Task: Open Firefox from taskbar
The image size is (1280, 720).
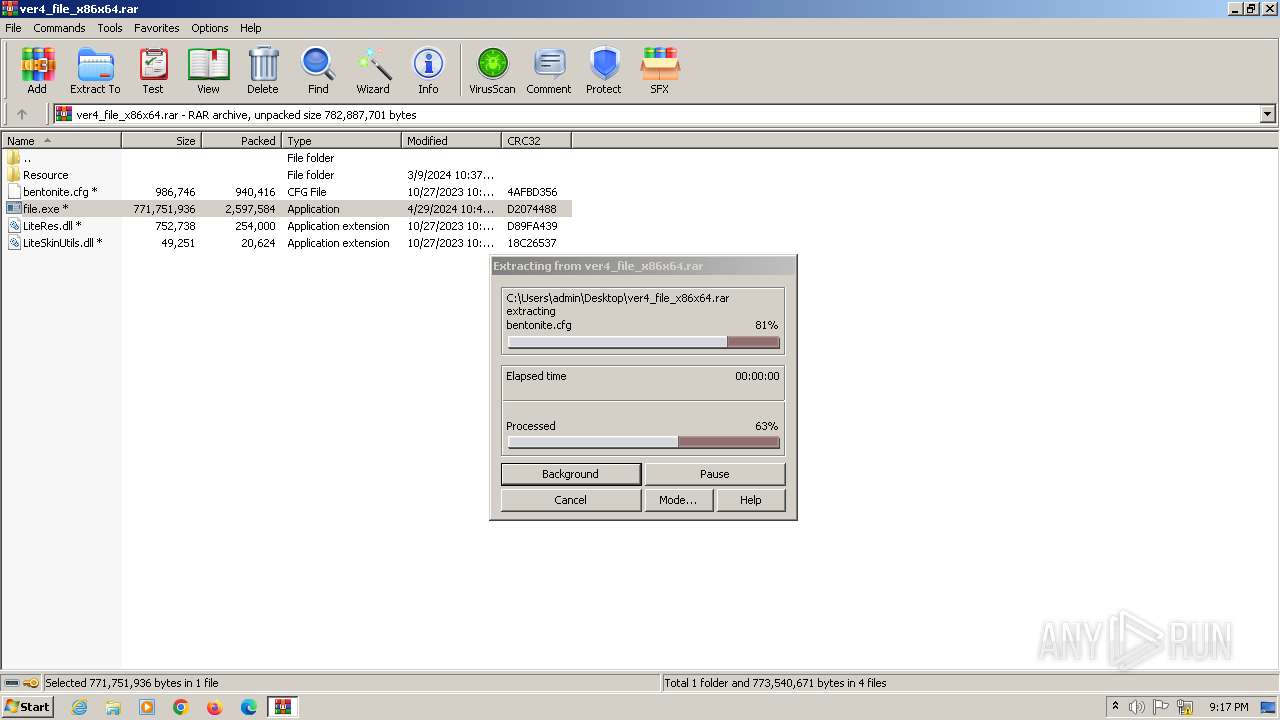Action: [214, 707]
